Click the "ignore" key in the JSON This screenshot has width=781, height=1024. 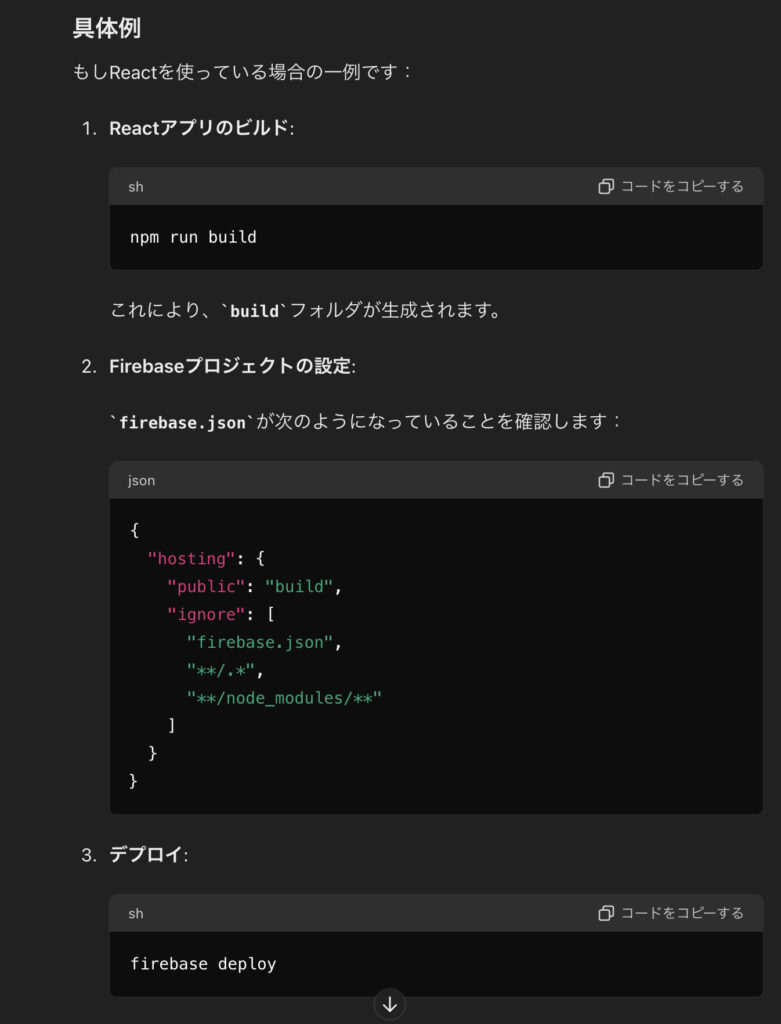[x=206, y=615]
